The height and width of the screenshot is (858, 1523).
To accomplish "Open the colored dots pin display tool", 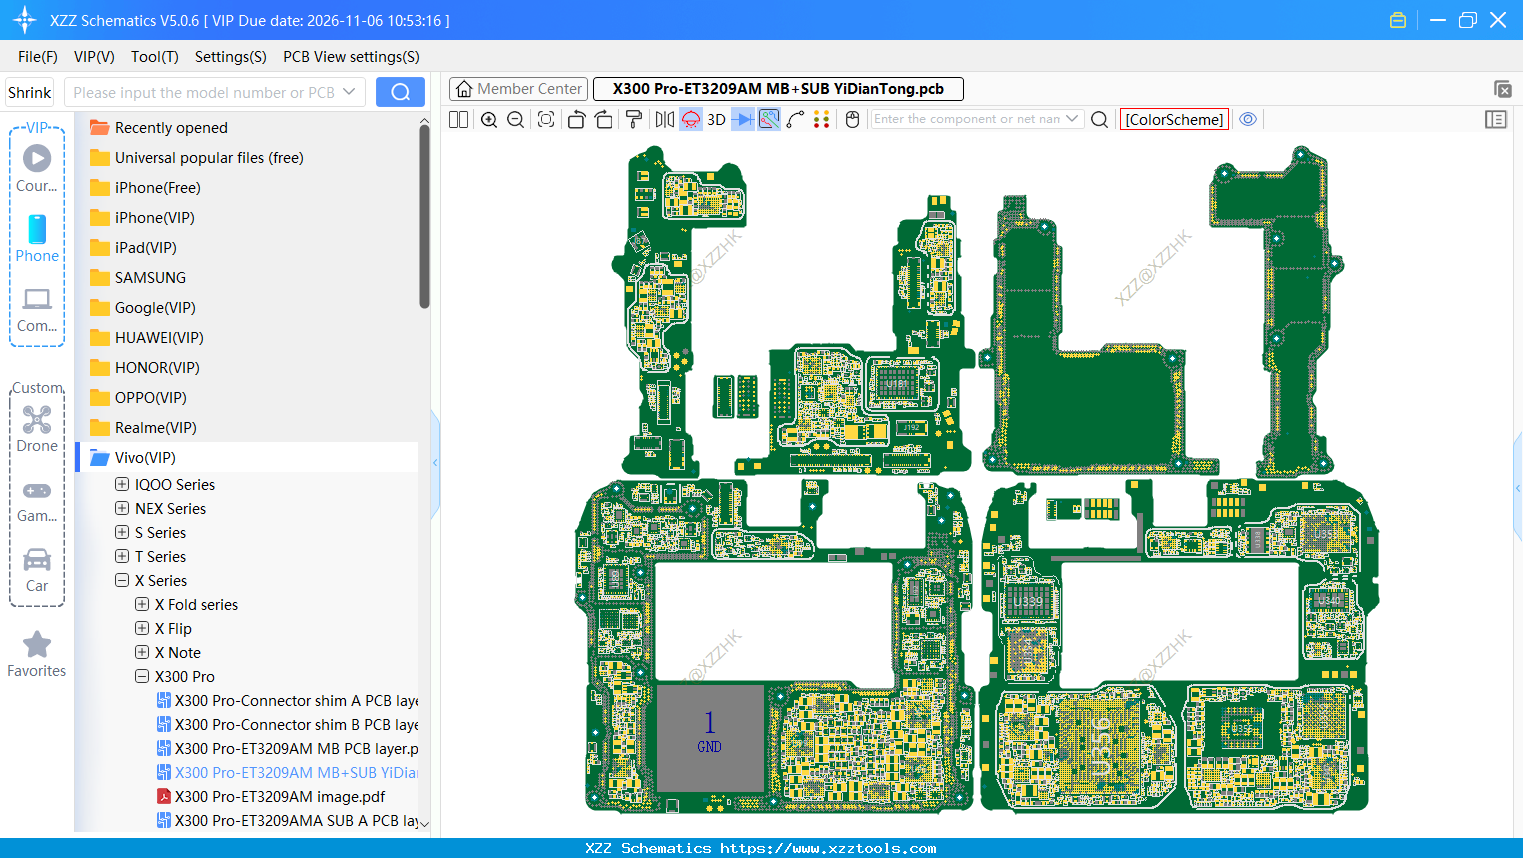I will point(822,119).
